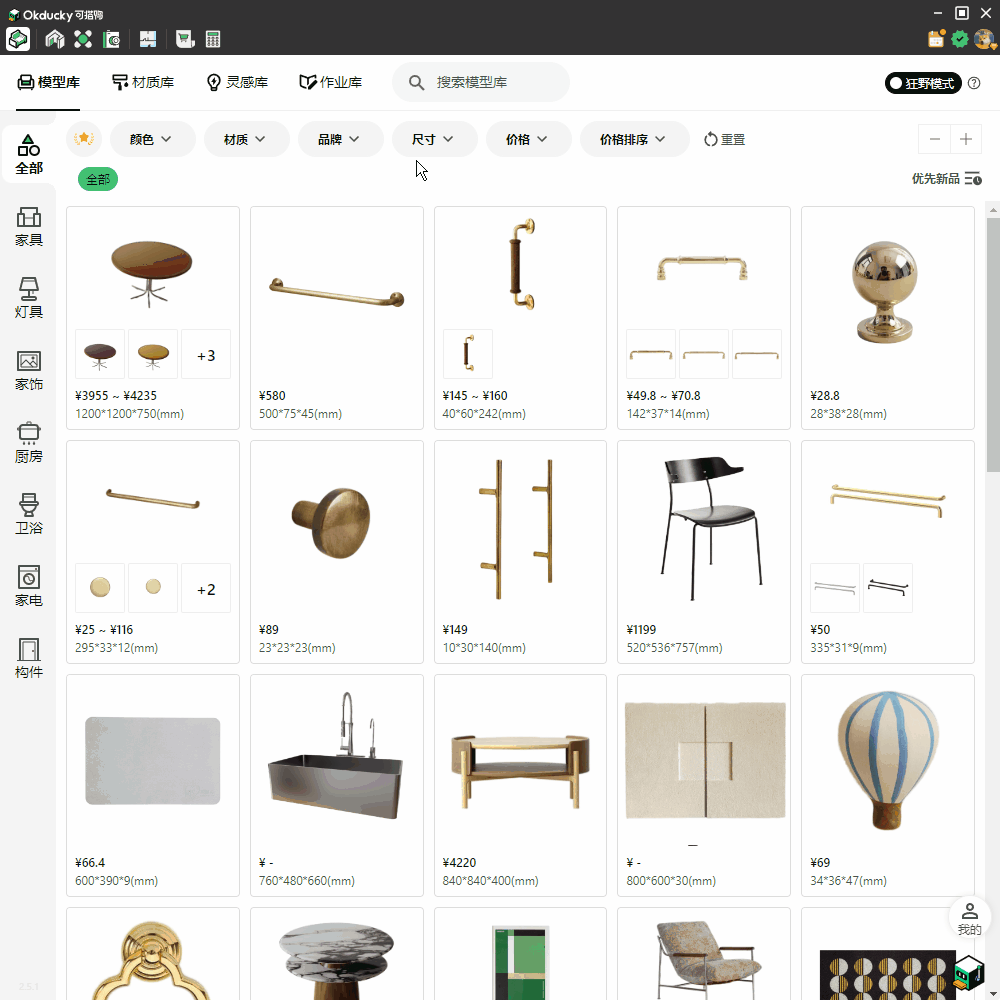Toggle the 优先新品 sort option
1000x1000 pixels.
coord(946,179)
